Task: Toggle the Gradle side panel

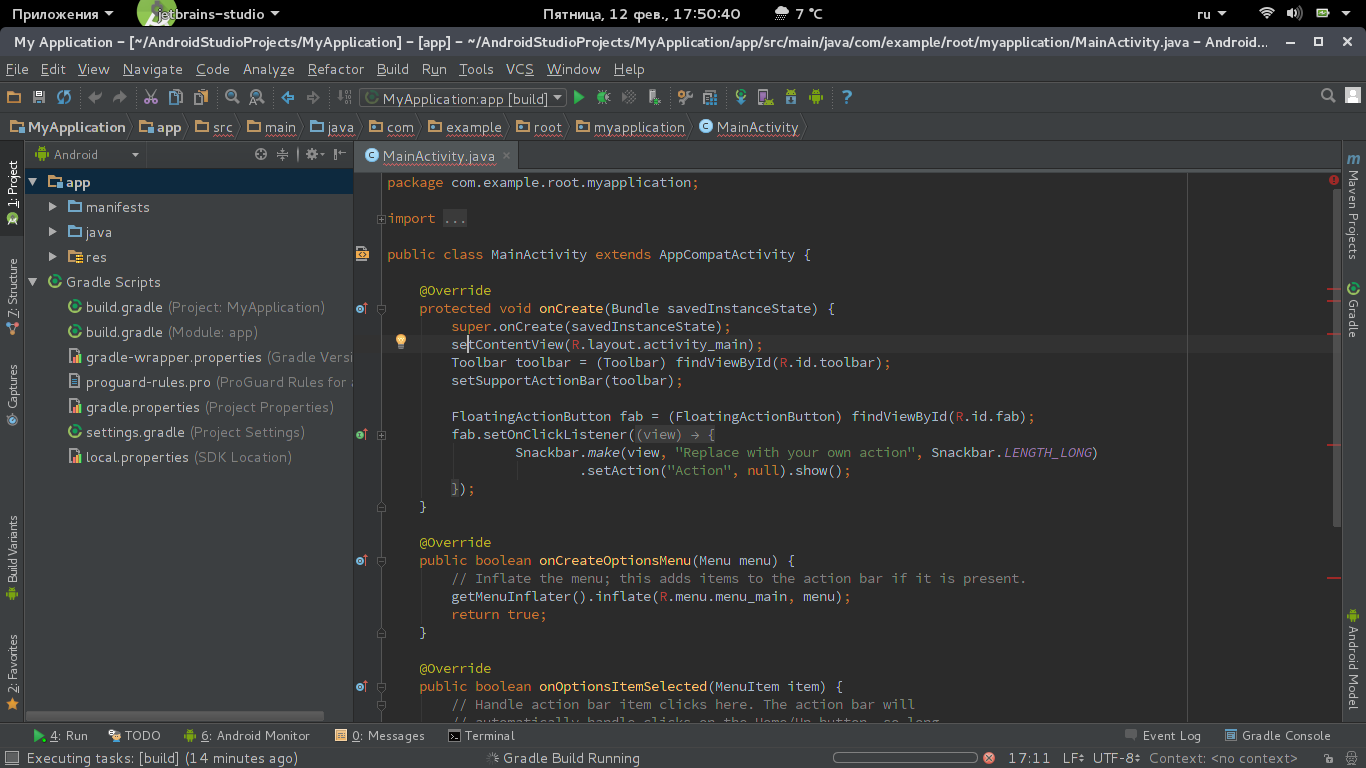Action: pos(1353,310)
